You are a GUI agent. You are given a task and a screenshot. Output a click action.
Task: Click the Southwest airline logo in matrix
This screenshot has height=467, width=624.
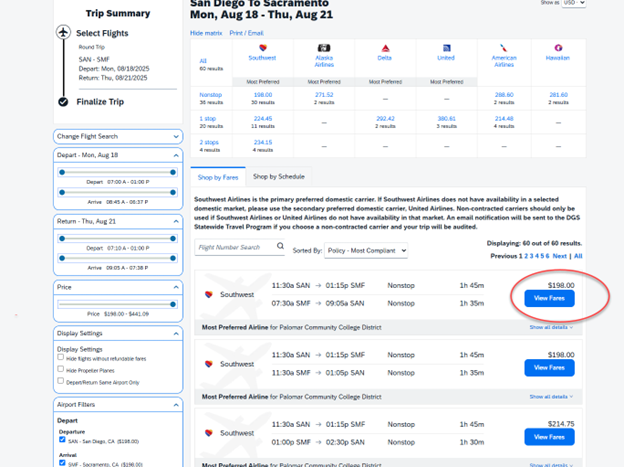263,48
